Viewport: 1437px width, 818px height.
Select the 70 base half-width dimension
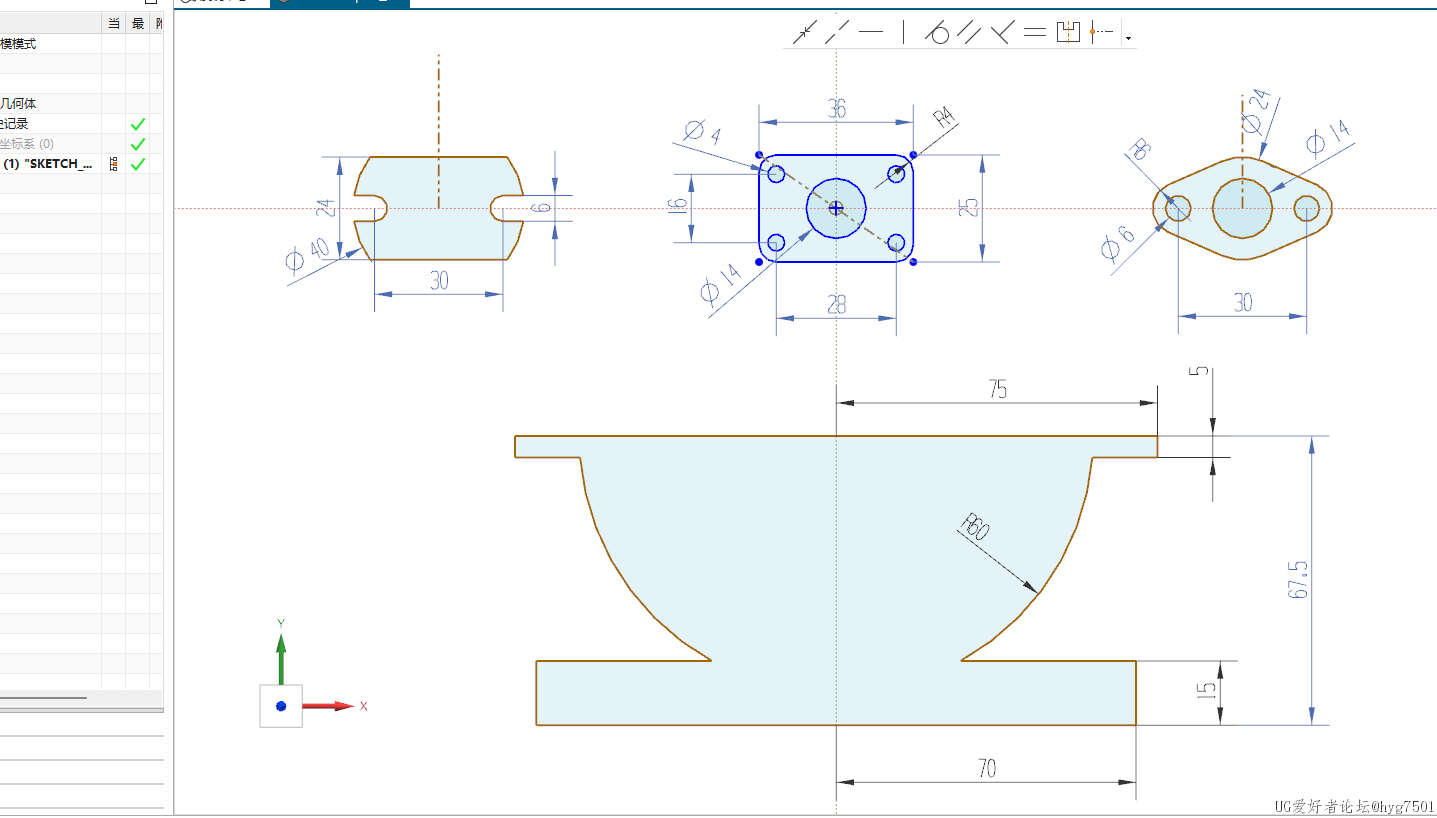(986, 769)
